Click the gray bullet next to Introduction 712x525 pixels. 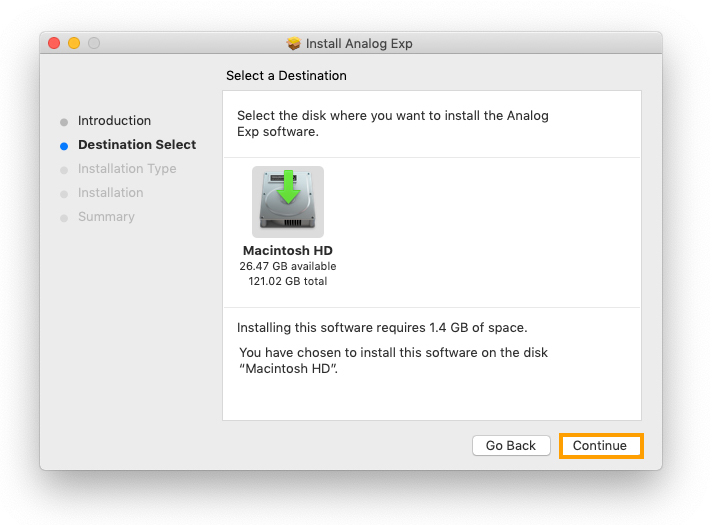64,122
